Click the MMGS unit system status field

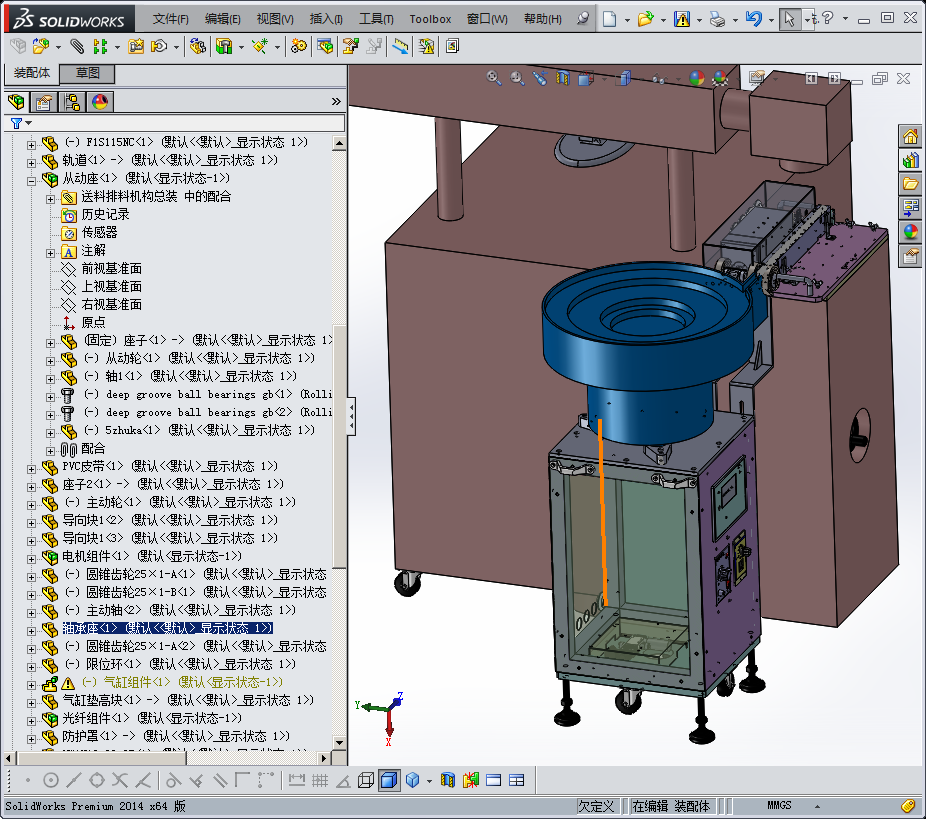click(778, 805)
